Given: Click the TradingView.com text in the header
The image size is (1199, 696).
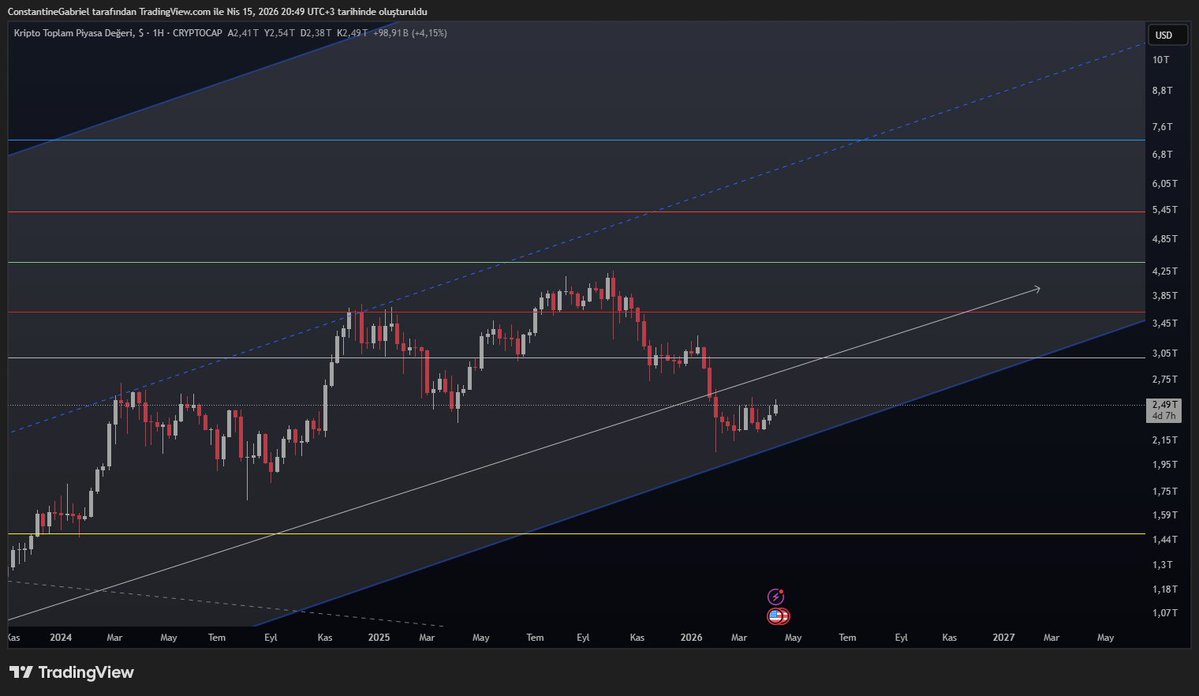Looking at the screenshot, I should click(175, 11).
